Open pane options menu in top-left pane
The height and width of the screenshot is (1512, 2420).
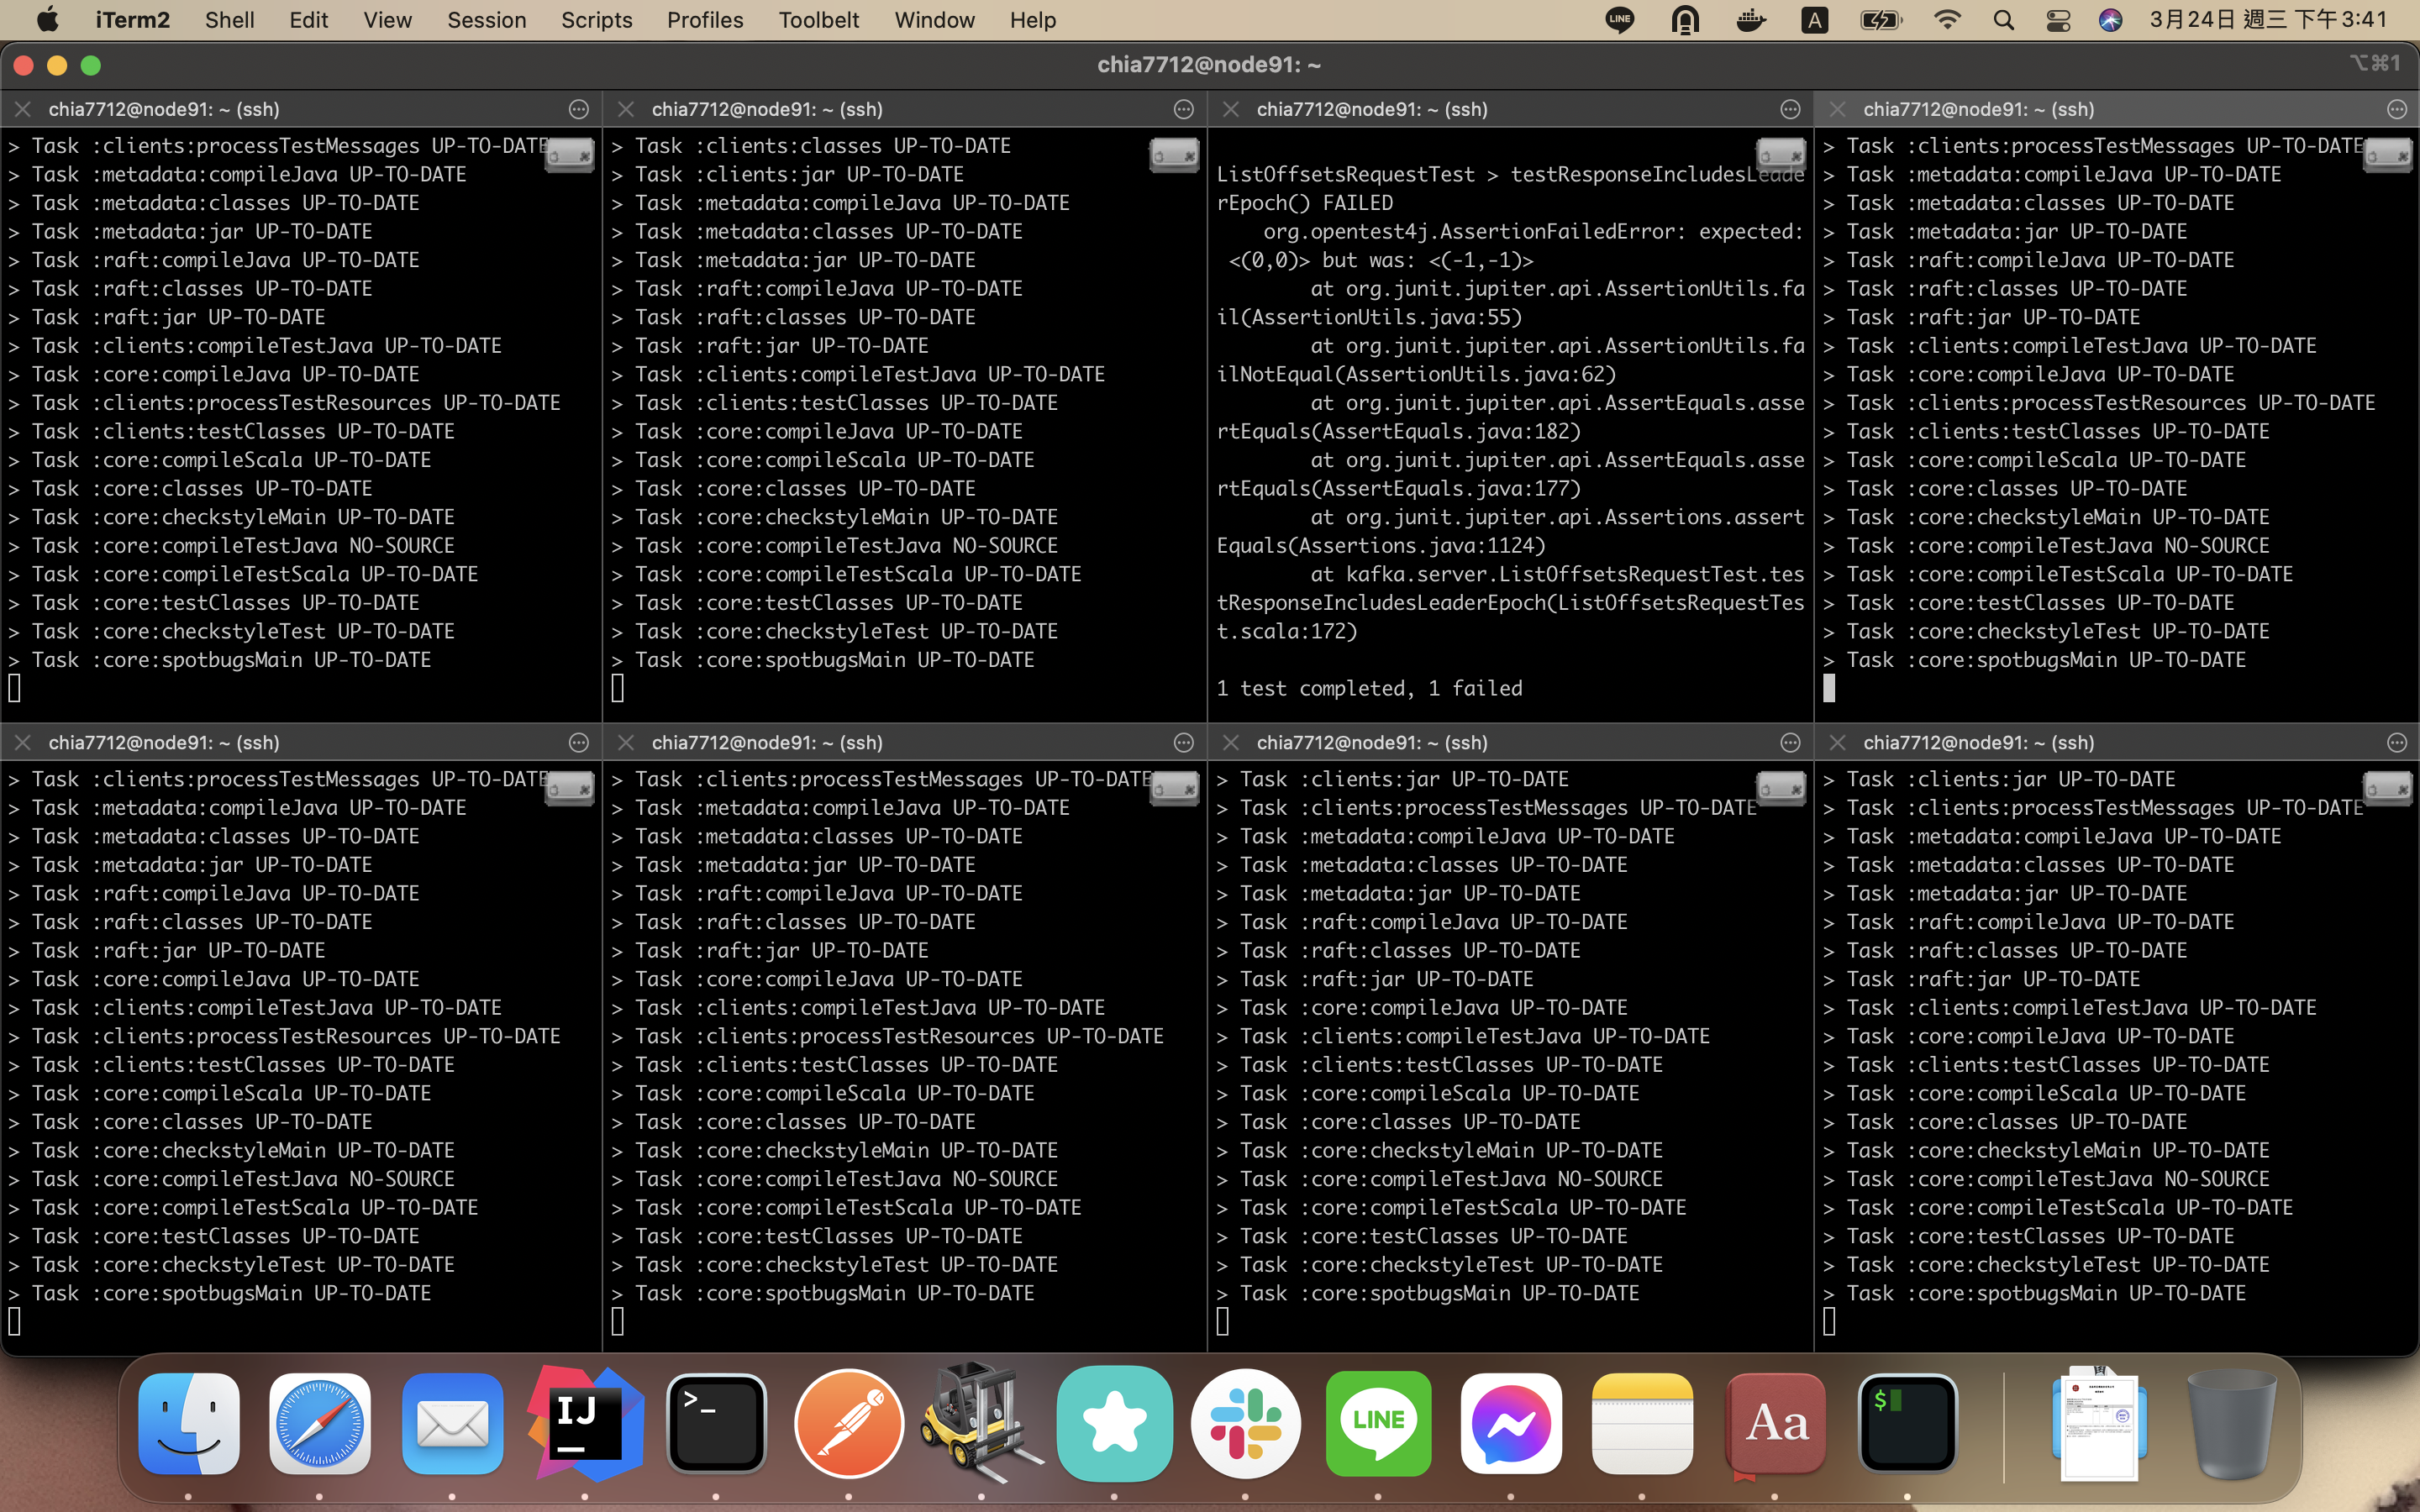point(578,109)
